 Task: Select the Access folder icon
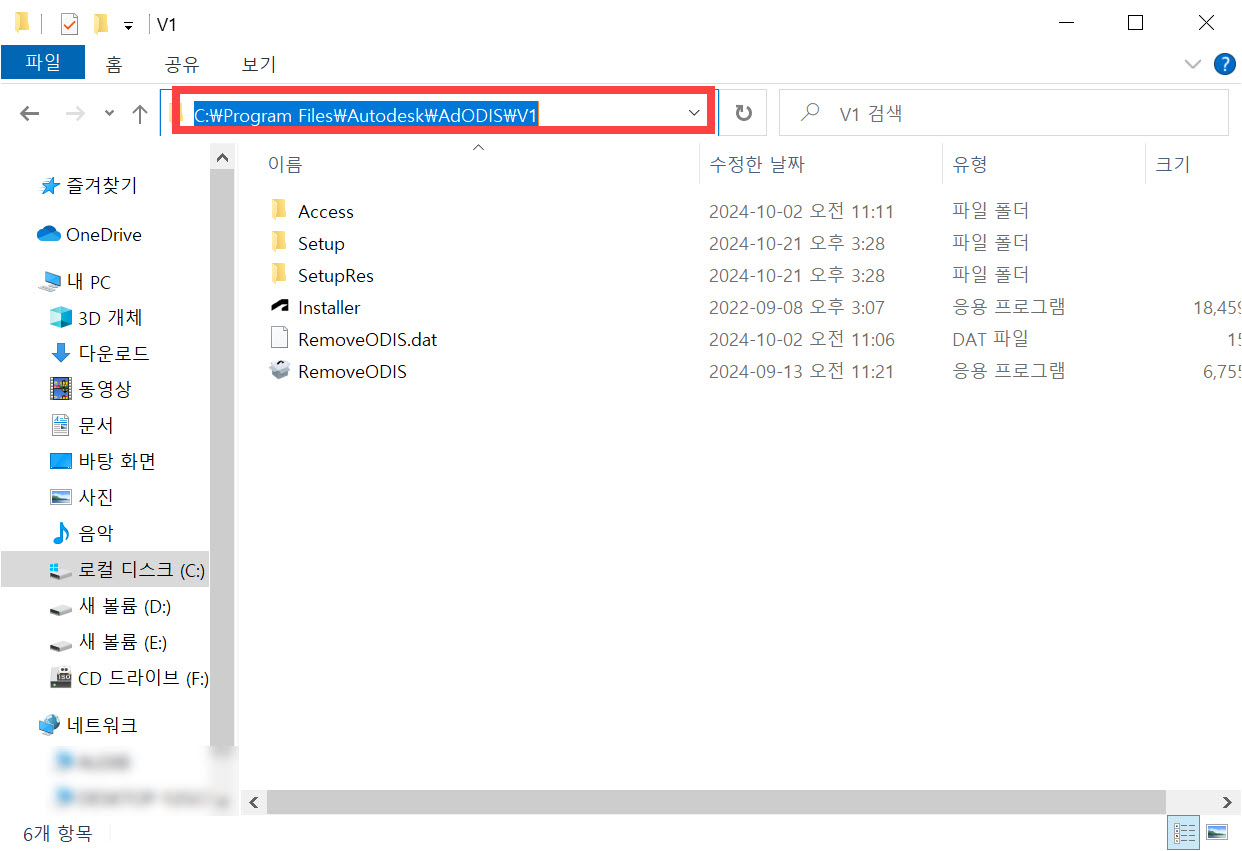coord(279,210)
